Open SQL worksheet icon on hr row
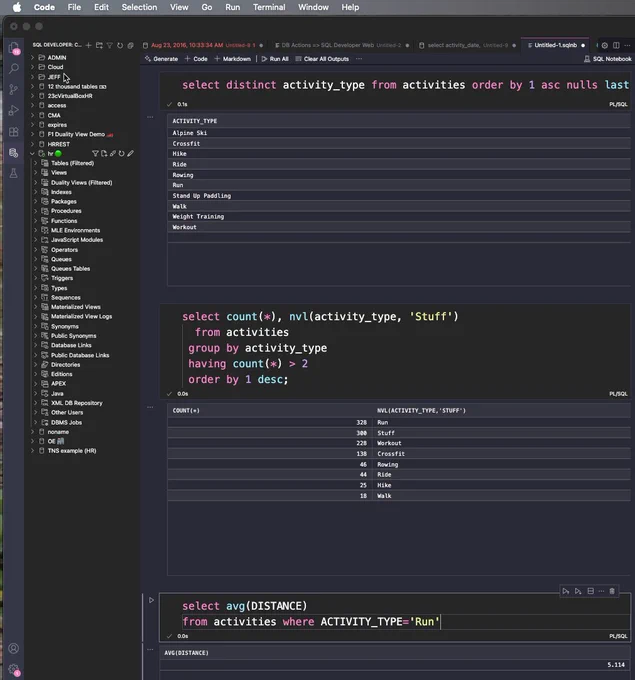This screenshot has width=635, height=680. [x=104, y=154]
